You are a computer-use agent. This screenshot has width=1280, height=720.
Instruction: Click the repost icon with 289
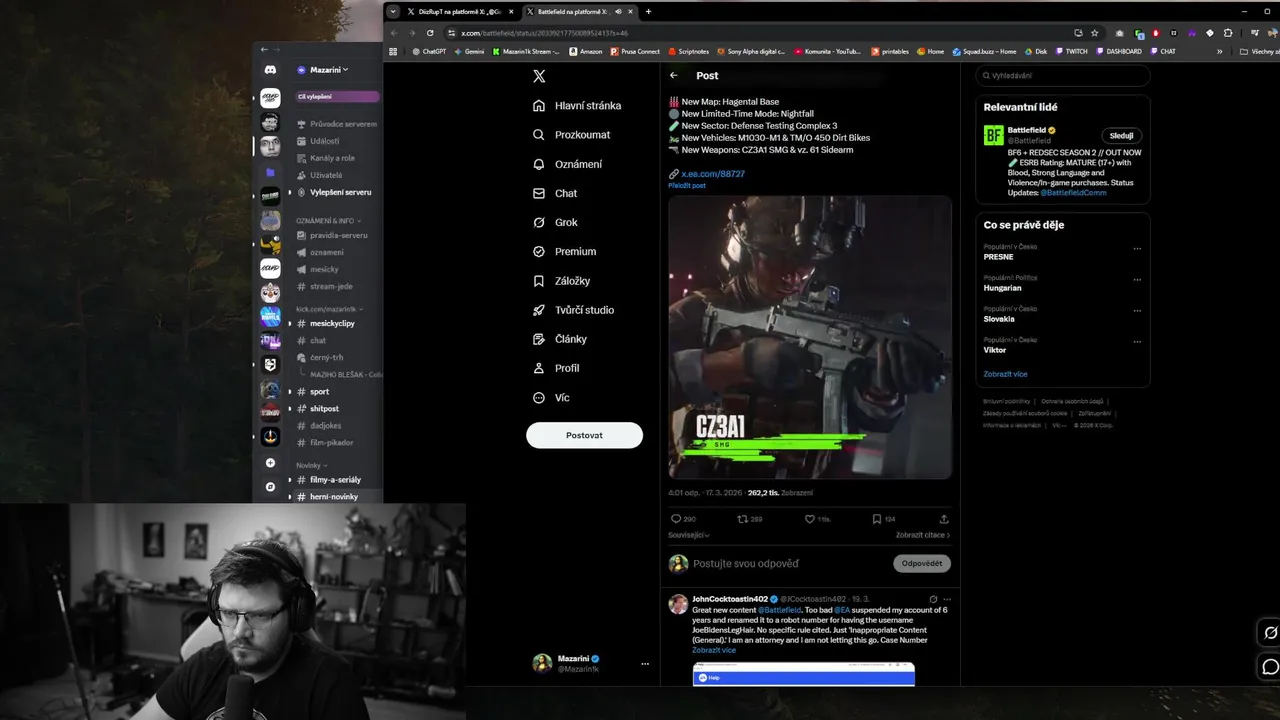pyautogui.click(x=750, y=519)
